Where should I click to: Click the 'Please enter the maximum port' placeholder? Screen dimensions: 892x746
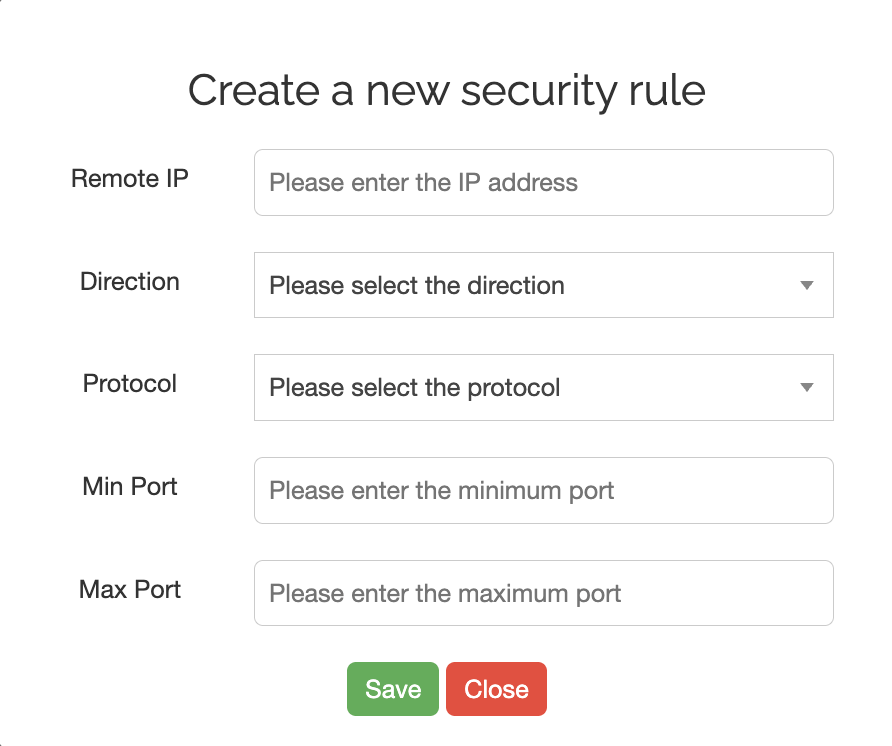click(x=445, y=594)
